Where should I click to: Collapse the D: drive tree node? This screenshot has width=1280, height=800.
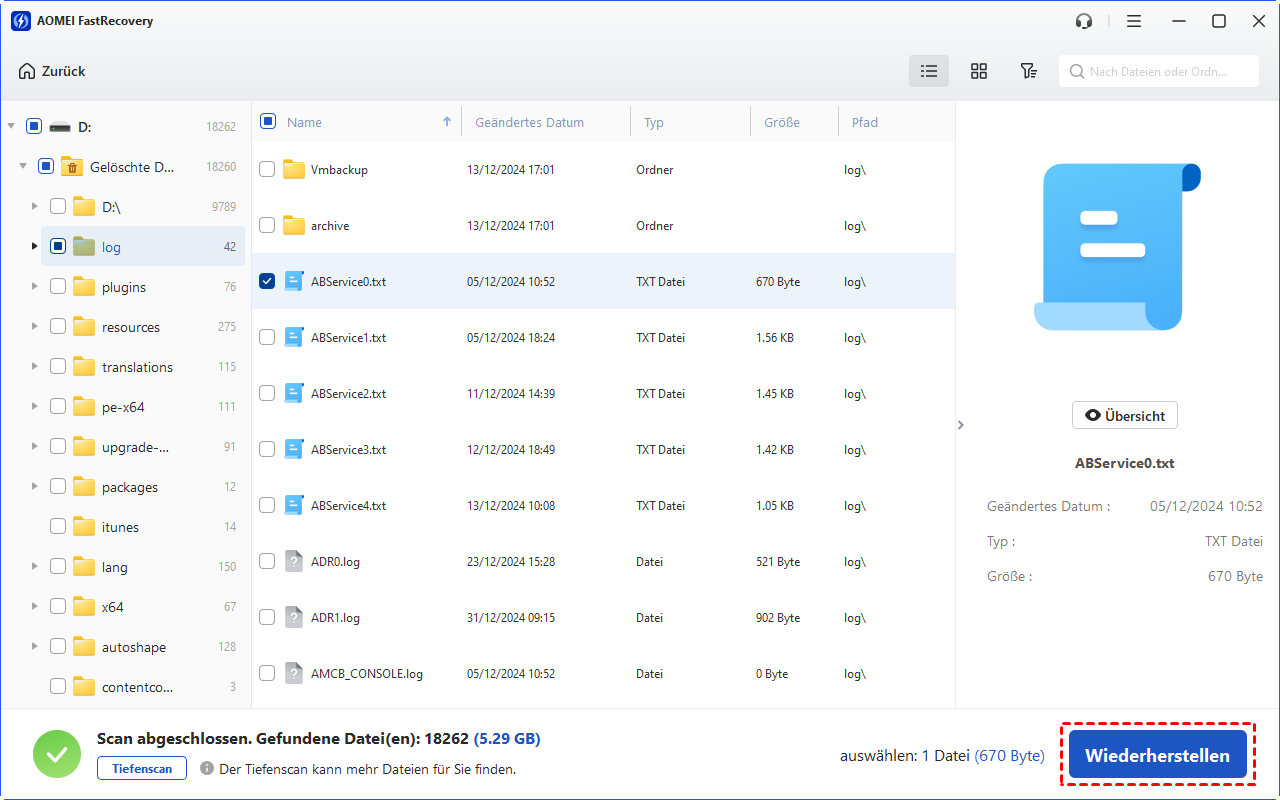11,127
